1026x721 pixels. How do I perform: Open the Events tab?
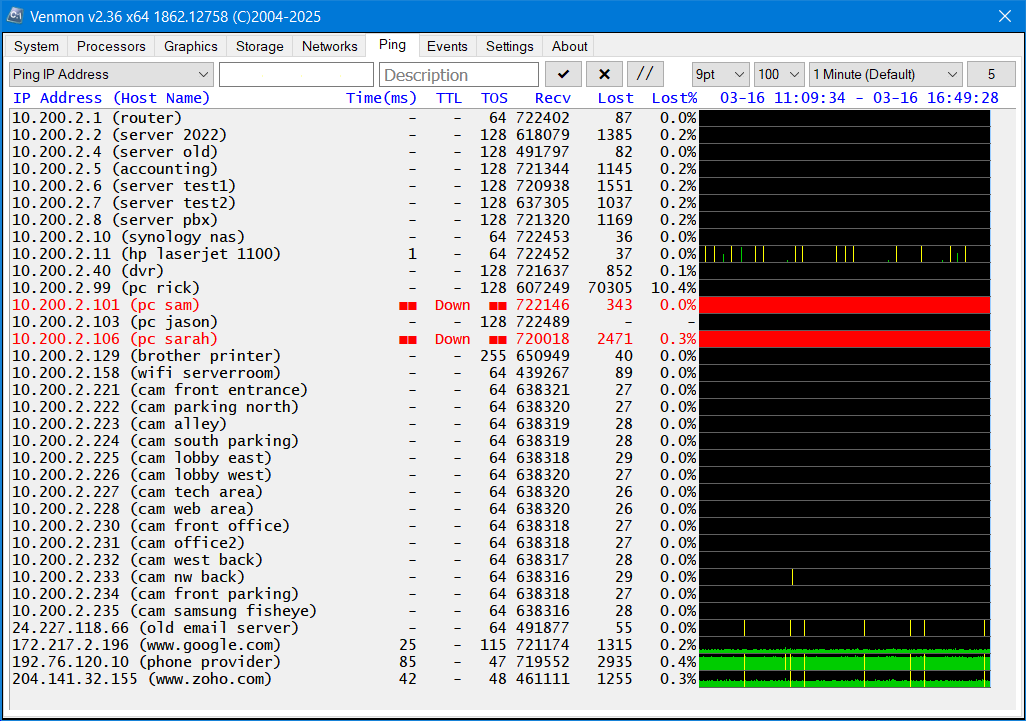point(447,46)
